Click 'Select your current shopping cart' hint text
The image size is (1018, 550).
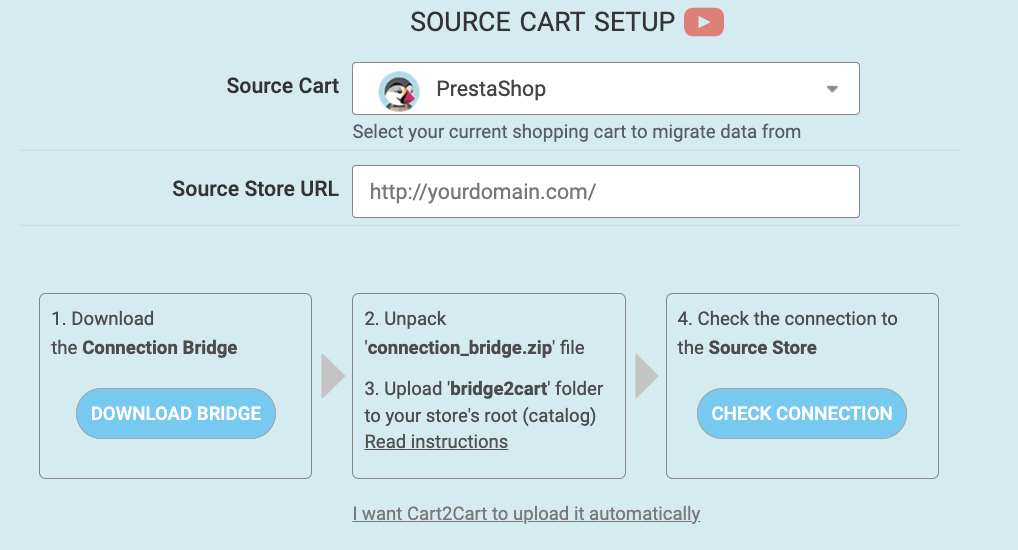[x=577, y=132]
